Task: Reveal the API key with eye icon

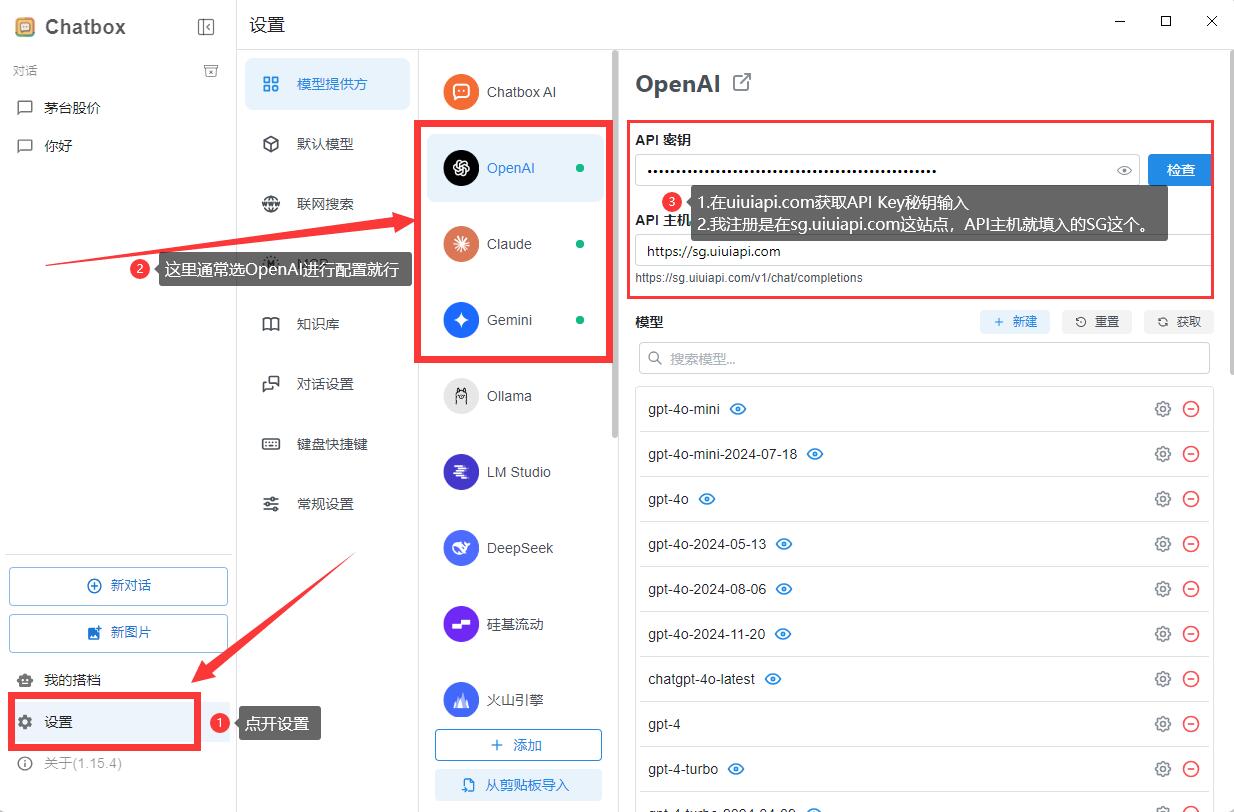Action: (x=1124, y=170)
